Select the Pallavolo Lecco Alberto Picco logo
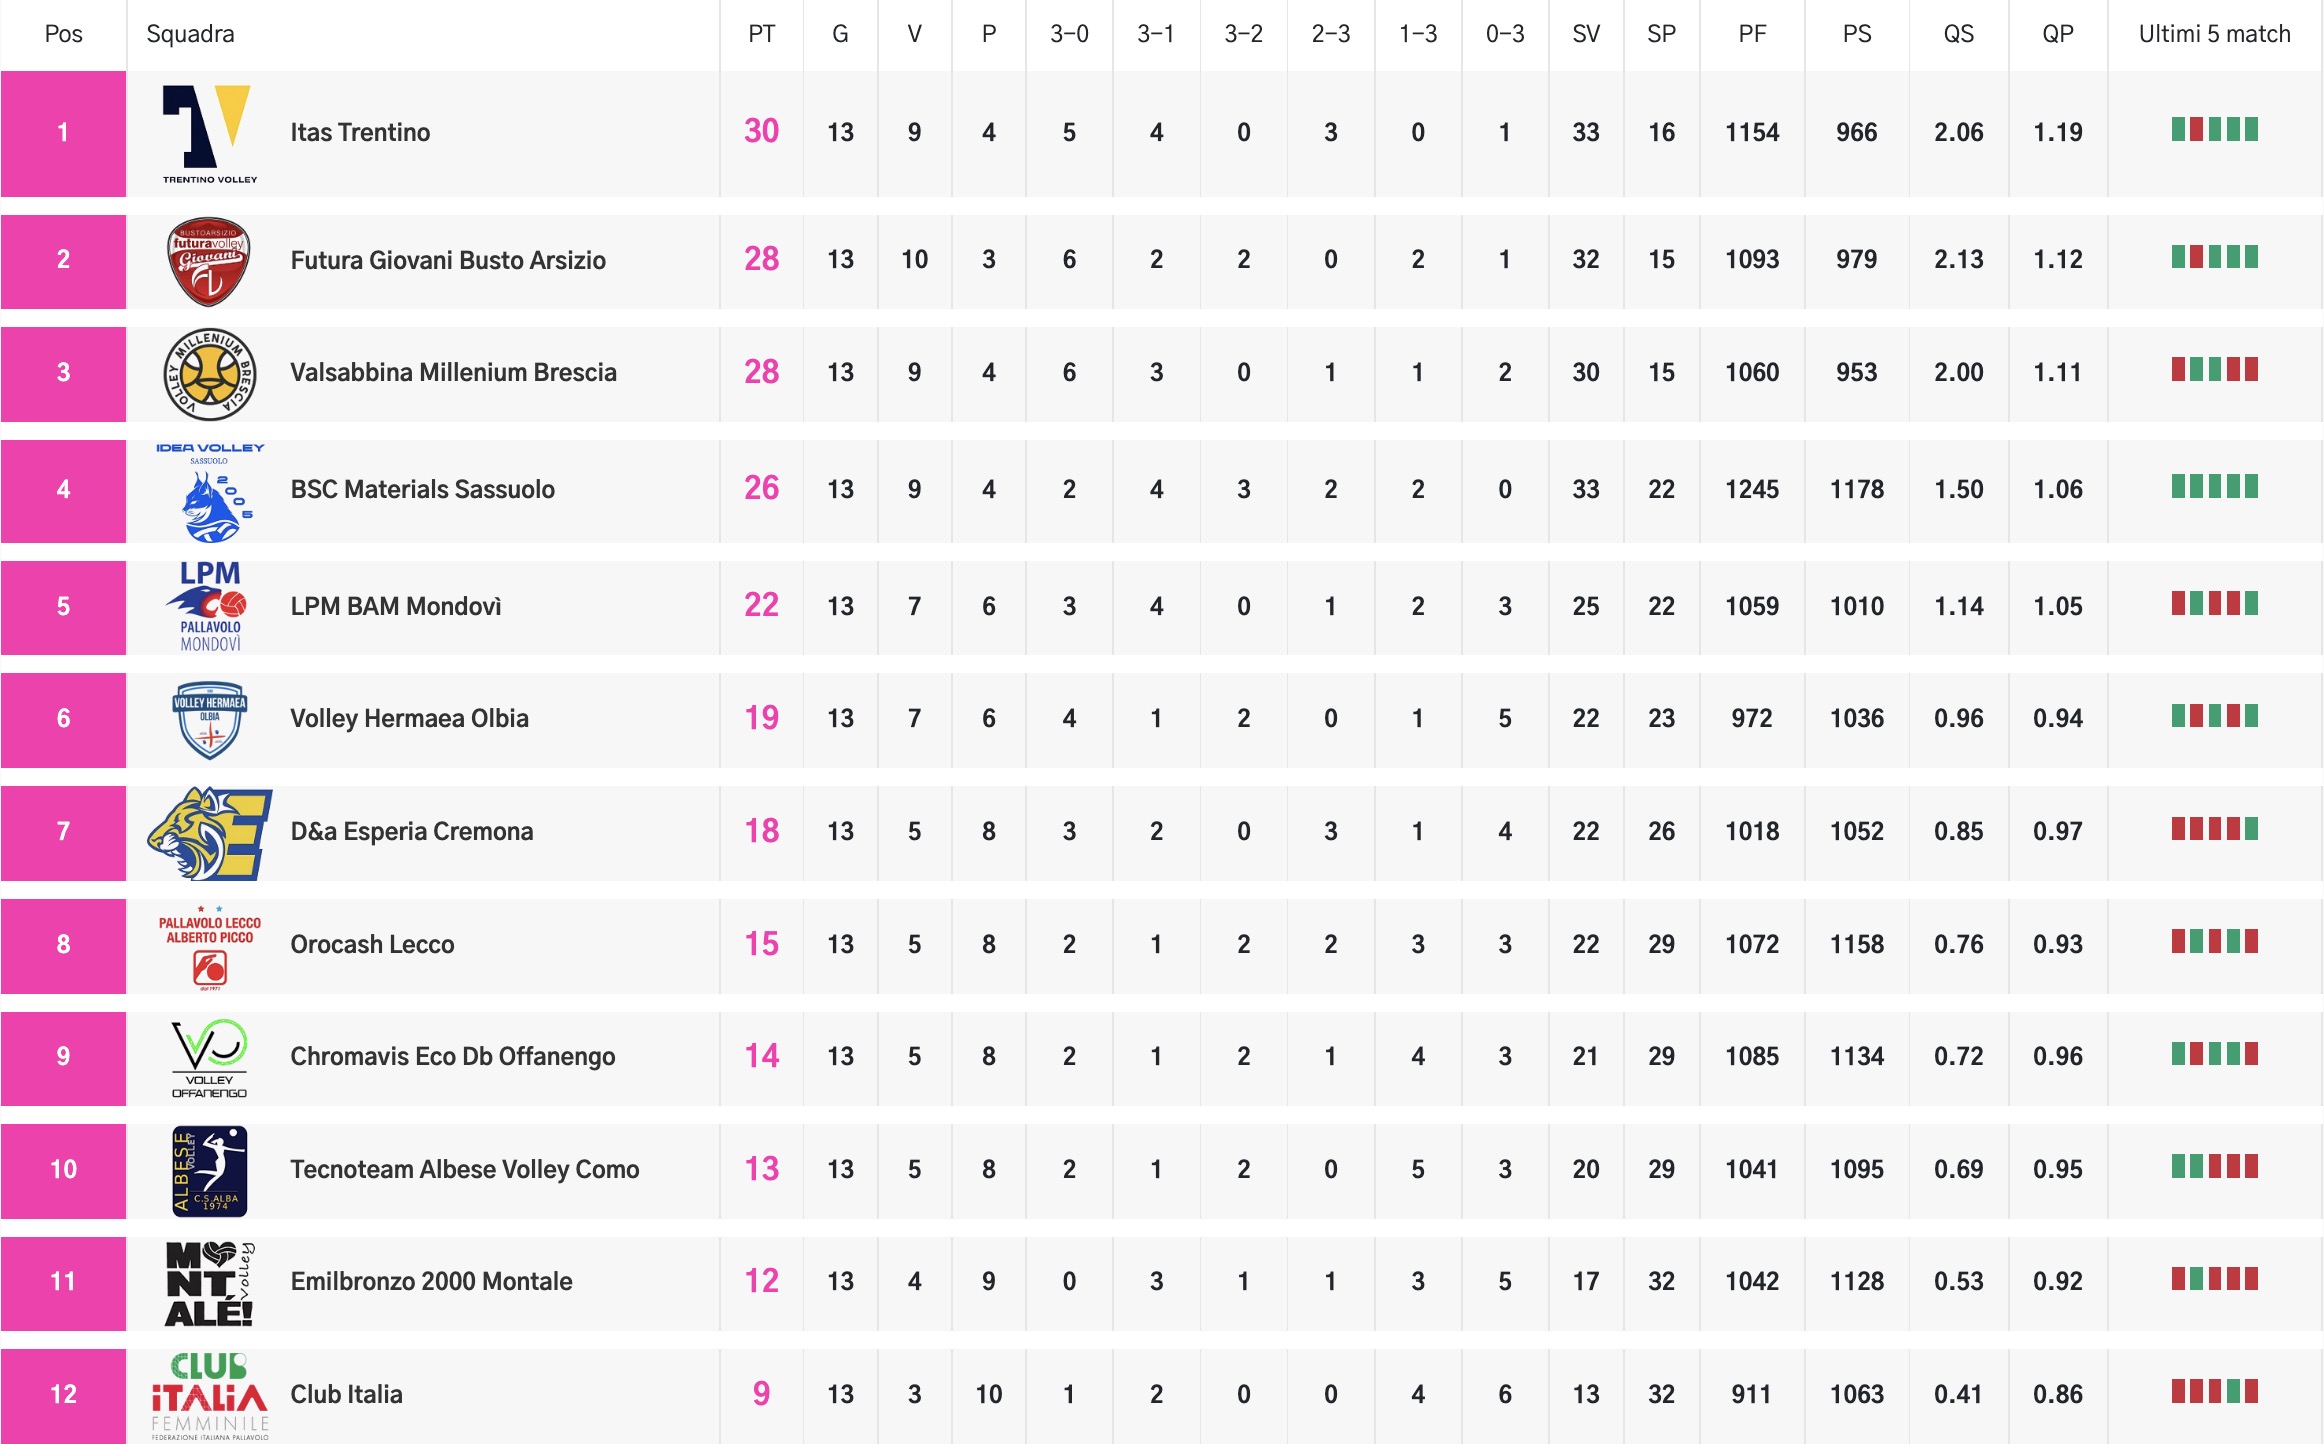Image resolution: width=2324 pixels, height=1444 pixels. click(x=209, y=947)
